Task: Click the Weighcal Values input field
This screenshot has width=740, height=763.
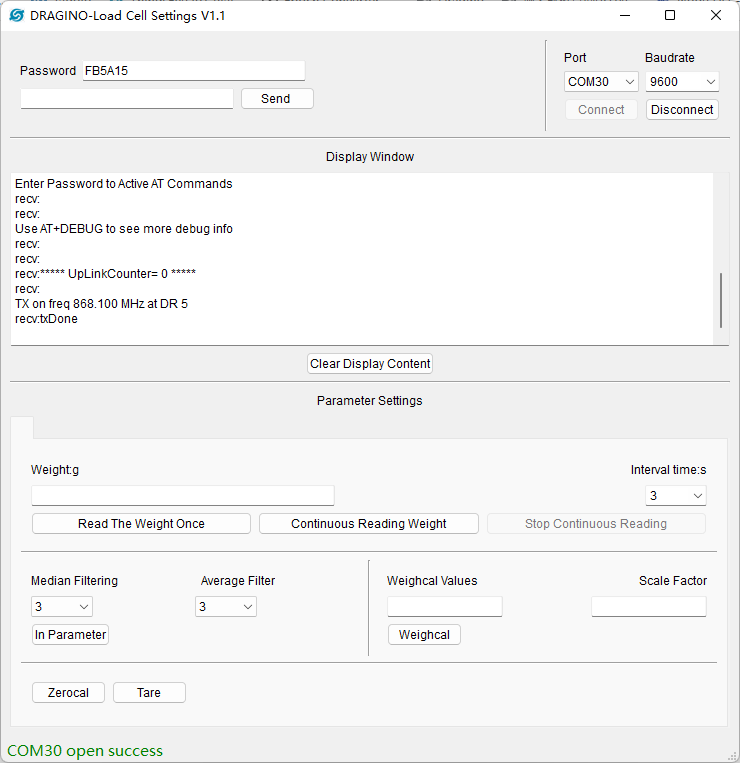Action: click(x=445, y=607)
